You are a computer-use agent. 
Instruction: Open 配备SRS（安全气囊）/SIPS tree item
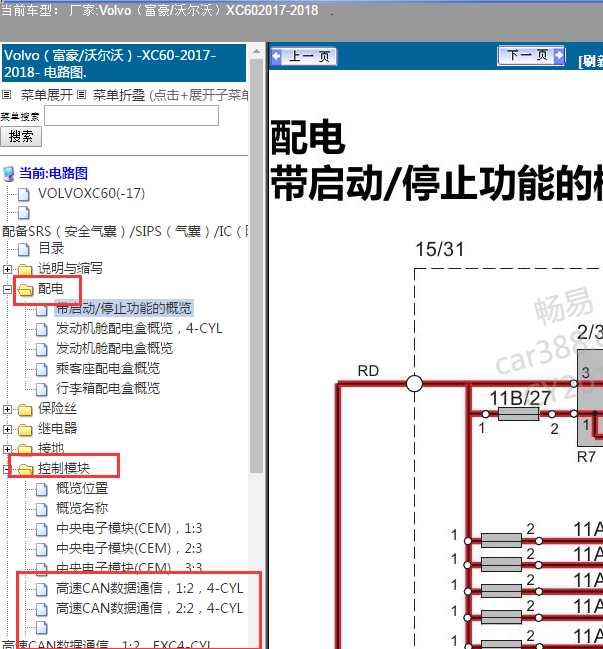[x=125, y=231]
